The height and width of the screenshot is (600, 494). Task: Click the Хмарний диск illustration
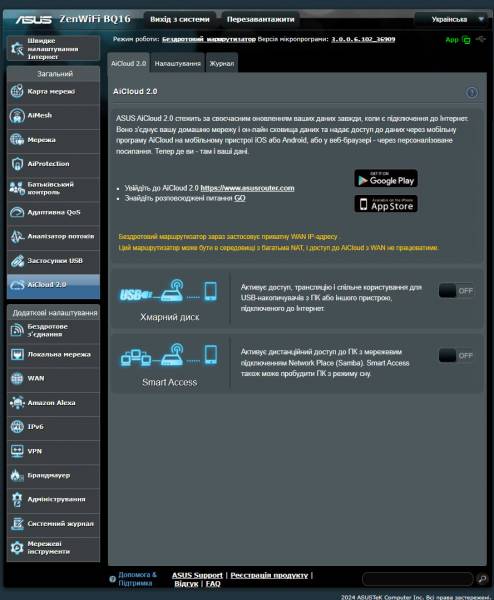pyautogui.click(x=169, y=291)
